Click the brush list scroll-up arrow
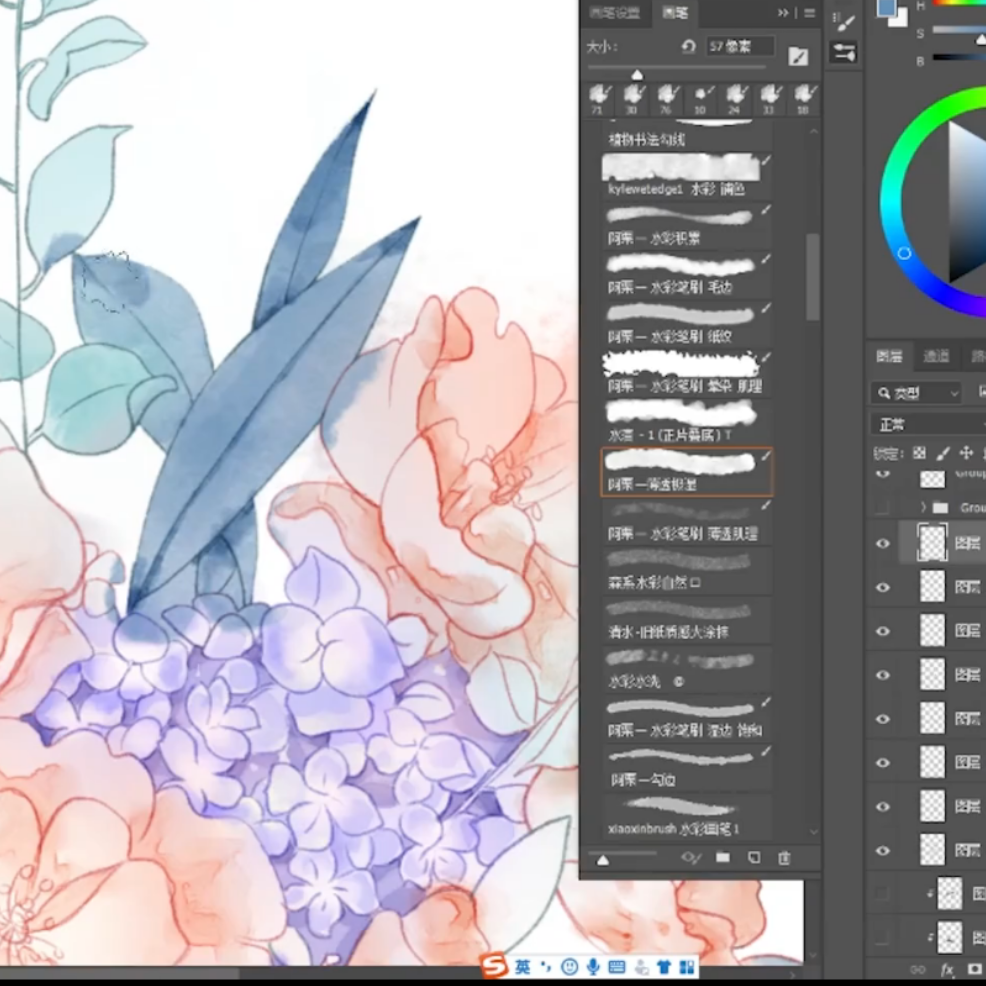Image resolution: width=986 pixels, height=986 pixels. click(x=814, y=131)
